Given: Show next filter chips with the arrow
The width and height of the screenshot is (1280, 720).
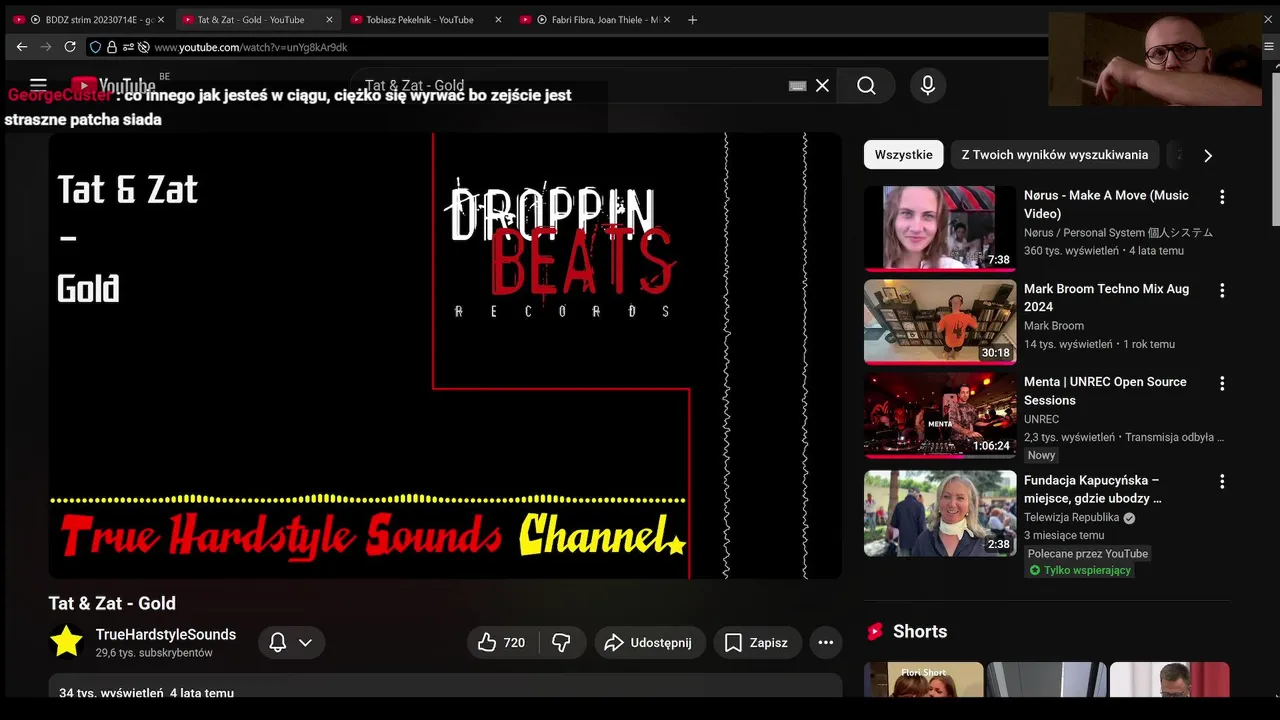Looking at the screenshot, I should pos(1207,155).
